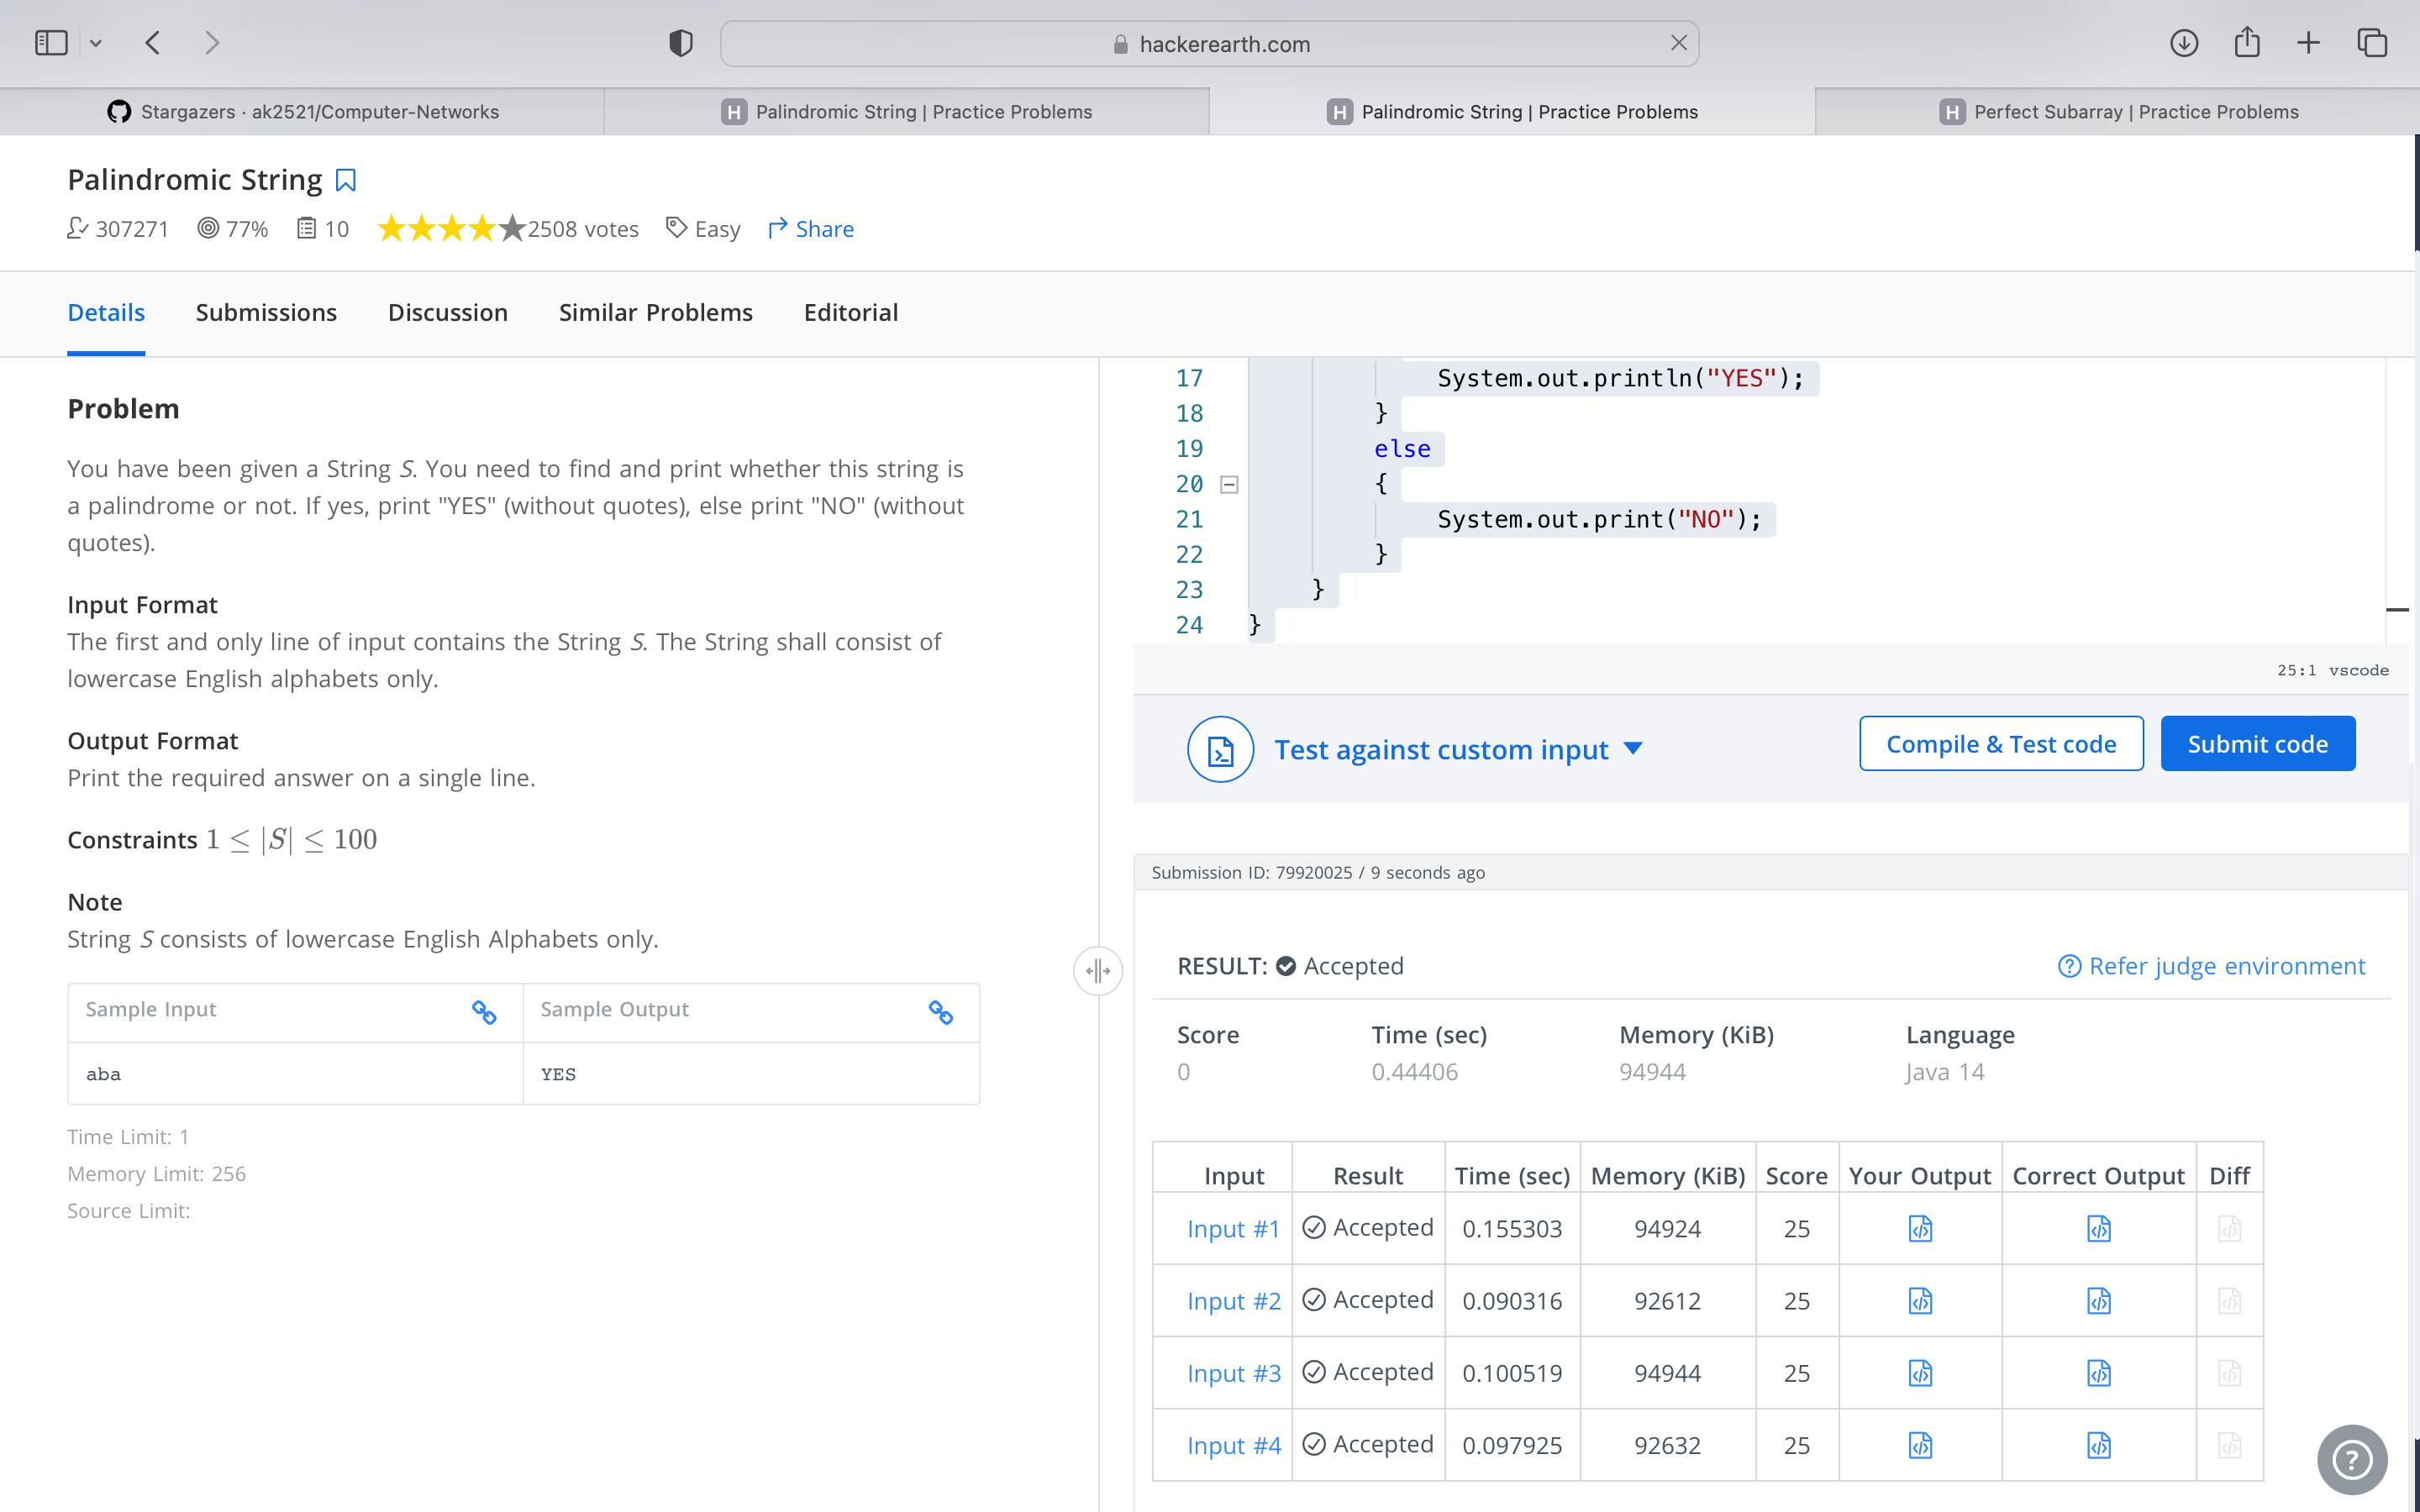Click the help question mark bubble
The height and width of the screenshot is (1512, 2420).
(x=2351, y=1459)
